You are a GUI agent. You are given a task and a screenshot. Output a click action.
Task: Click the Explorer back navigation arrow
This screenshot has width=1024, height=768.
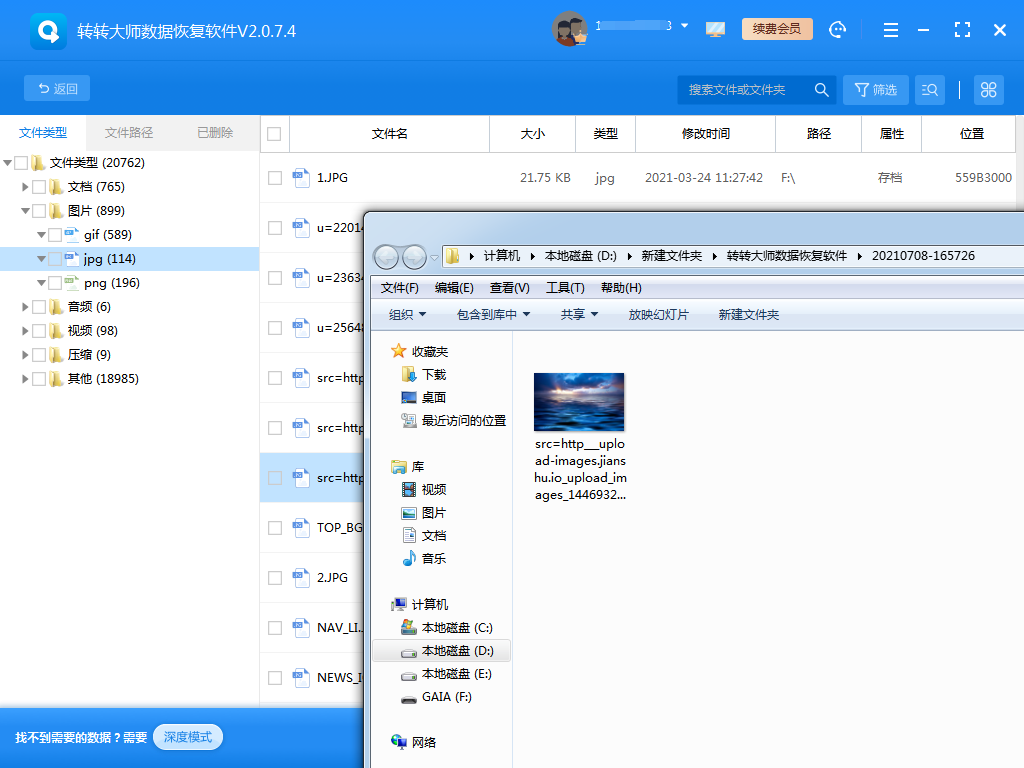[386, 257]
